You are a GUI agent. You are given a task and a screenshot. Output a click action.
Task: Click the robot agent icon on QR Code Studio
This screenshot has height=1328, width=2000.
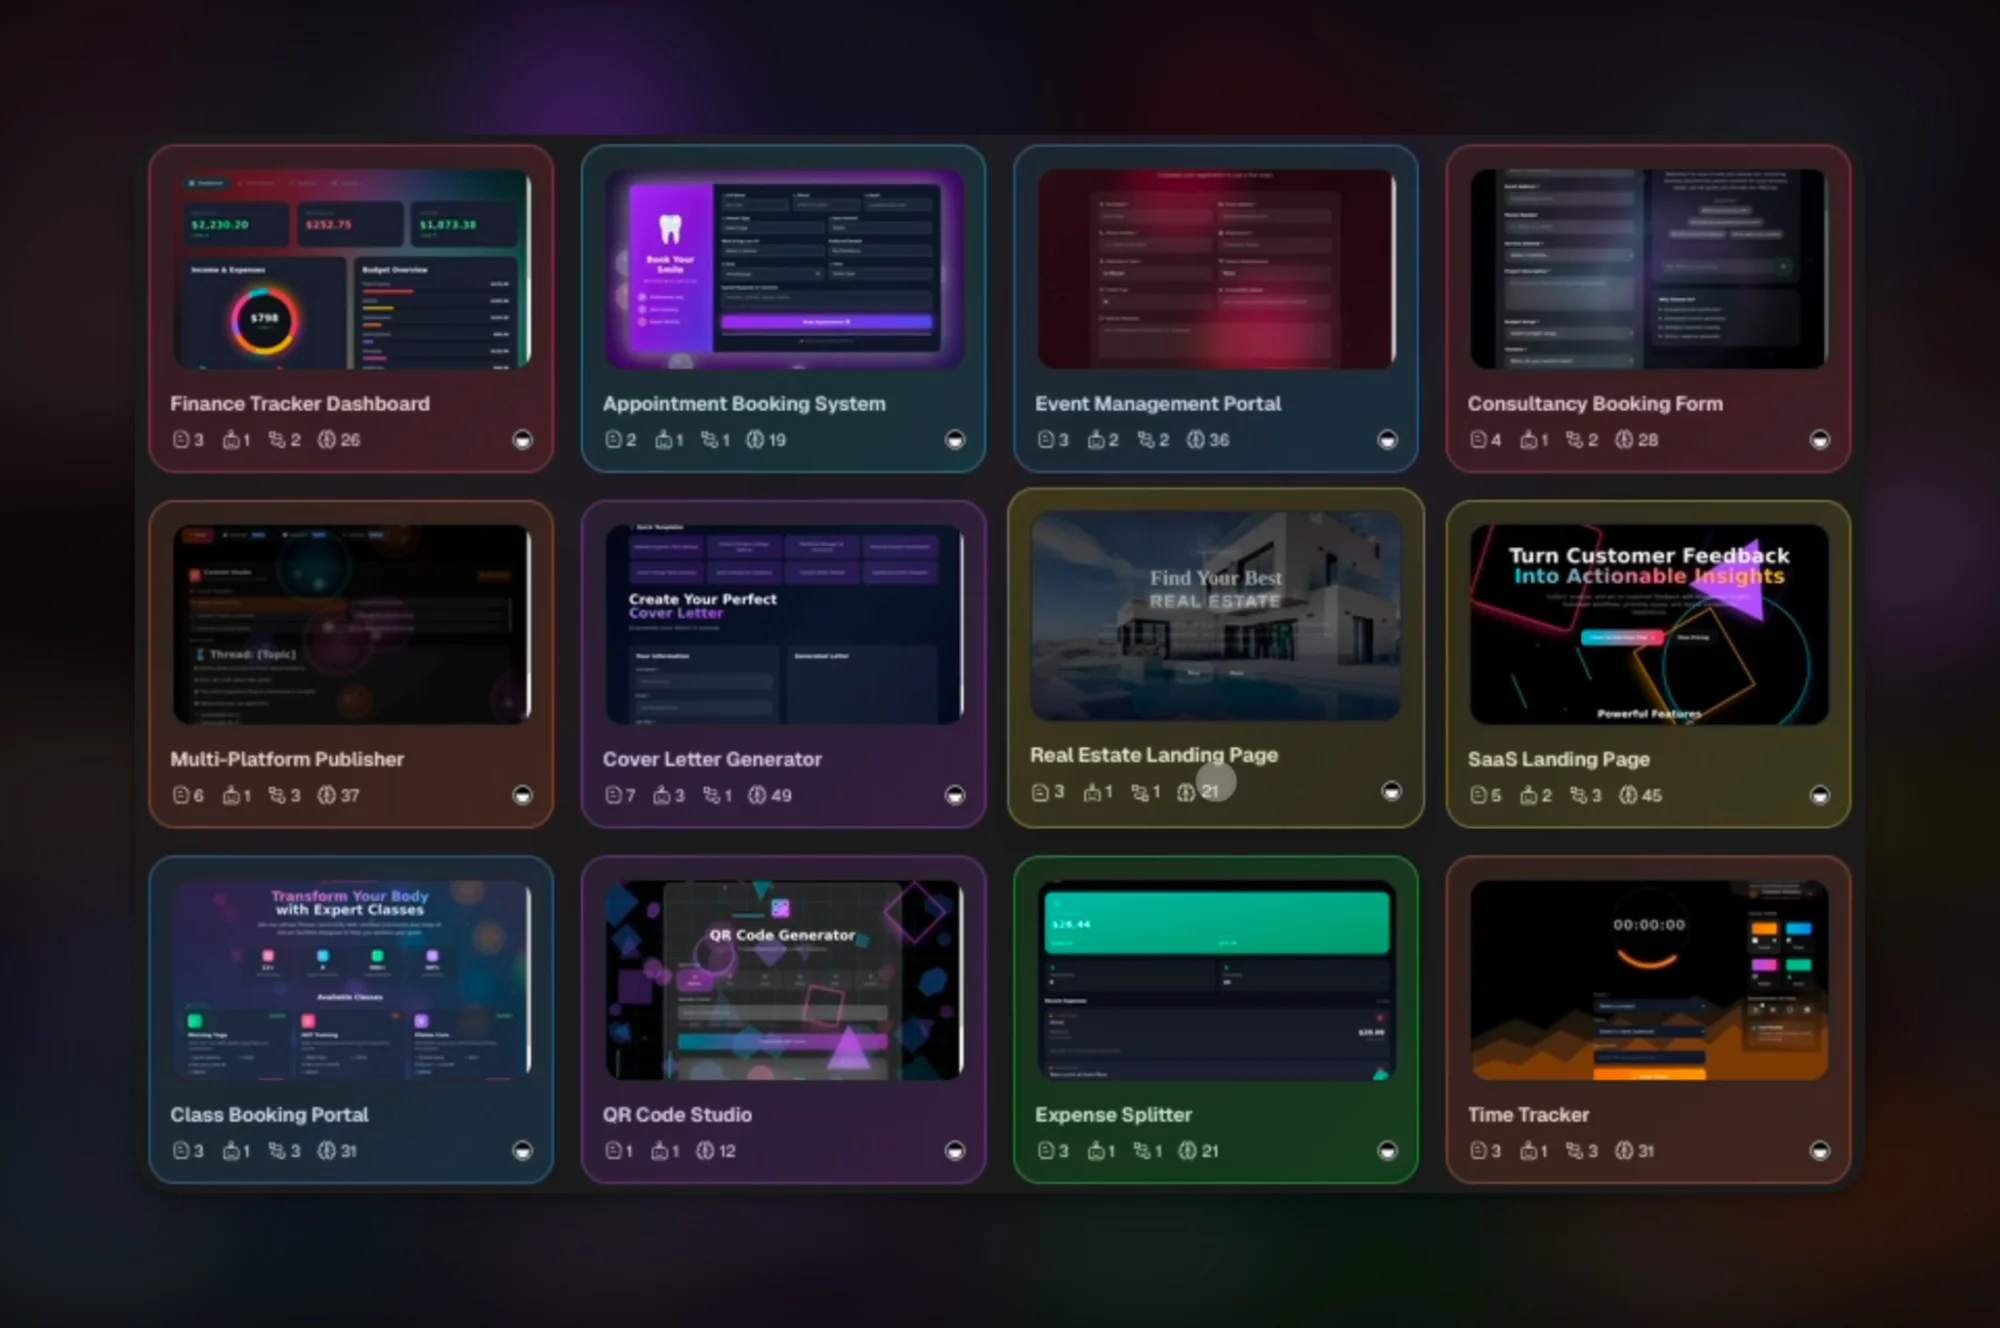pyautogui.click(x=660, y=1151)
